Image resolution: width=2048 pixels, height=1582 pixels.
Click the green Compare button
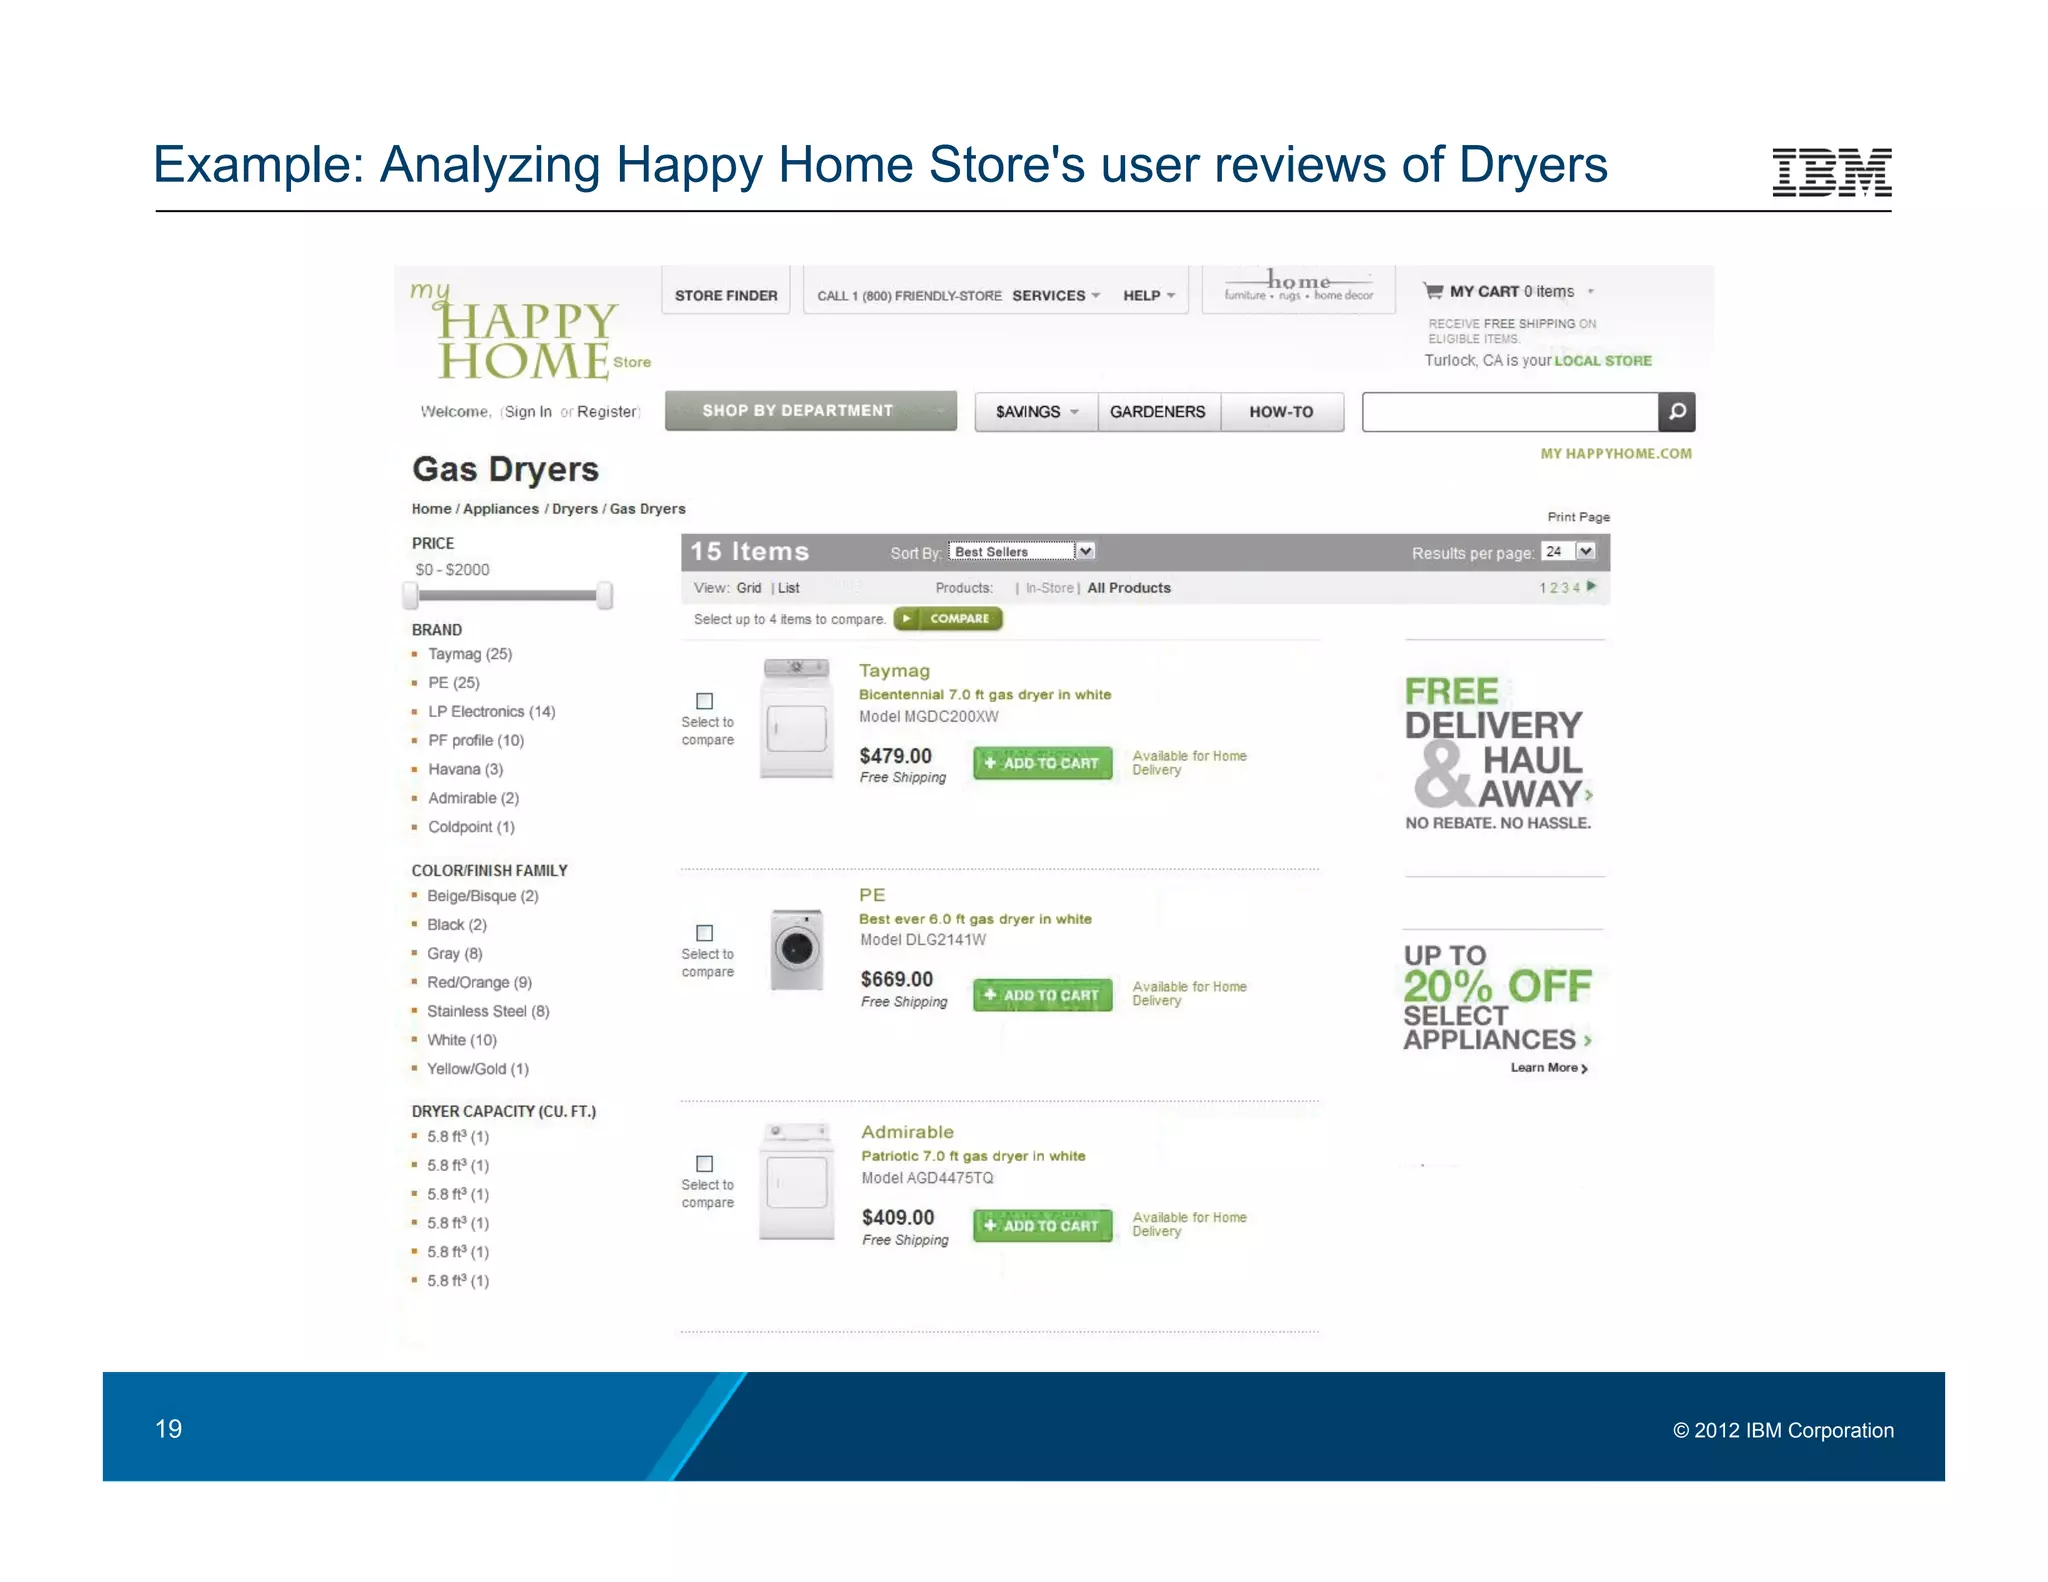[948, 618]
